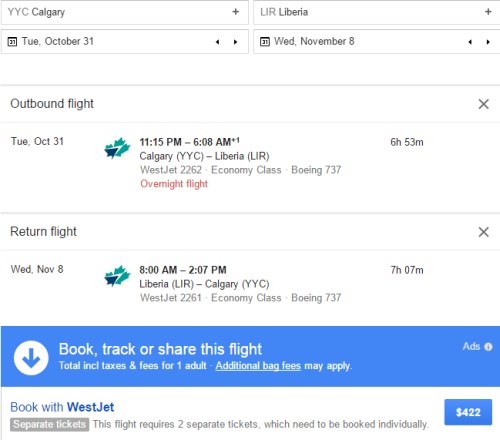Go to previous departure date arrow
This screenshot has width=500, height=440.
pyautogui.click(x=217, y=42)
